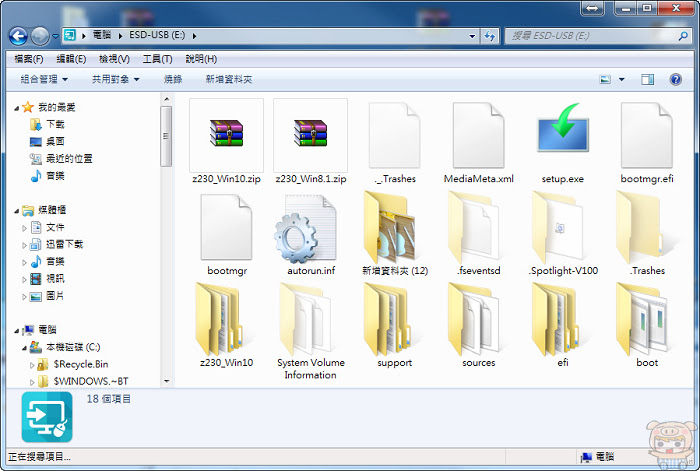Select the bootmgr.efi file icon
The image size is (700, 471).
[647, 135]
